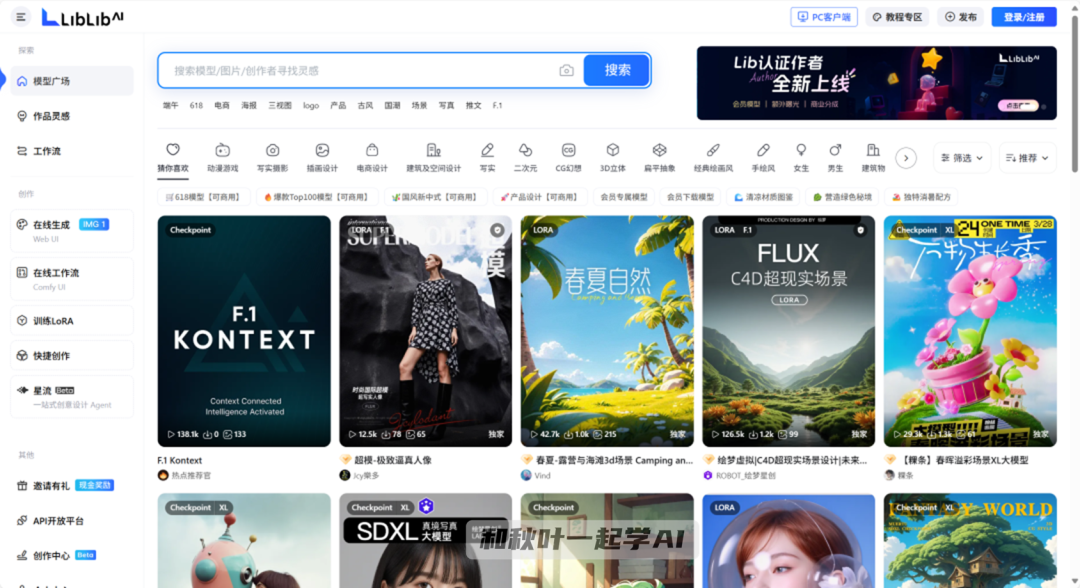1080x588 pixels.
Task: Toggle the hamburger sidebar menu icon
Action: 21,17
